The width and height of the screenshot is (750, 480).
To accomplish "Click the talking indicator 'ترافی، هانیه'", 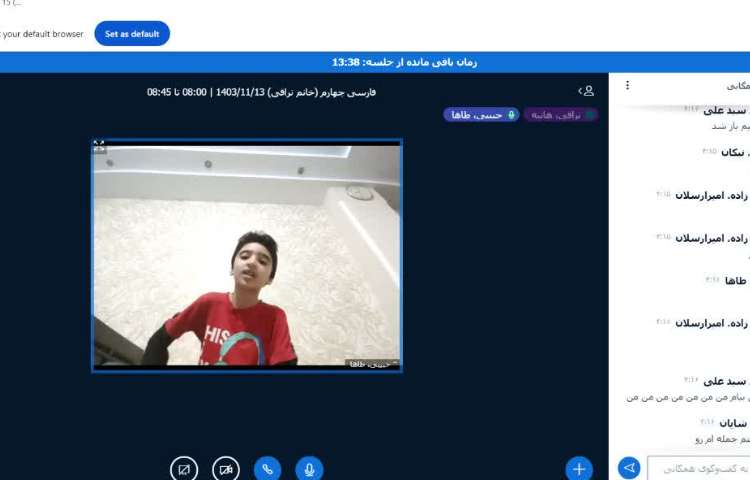I will point(561,115).
